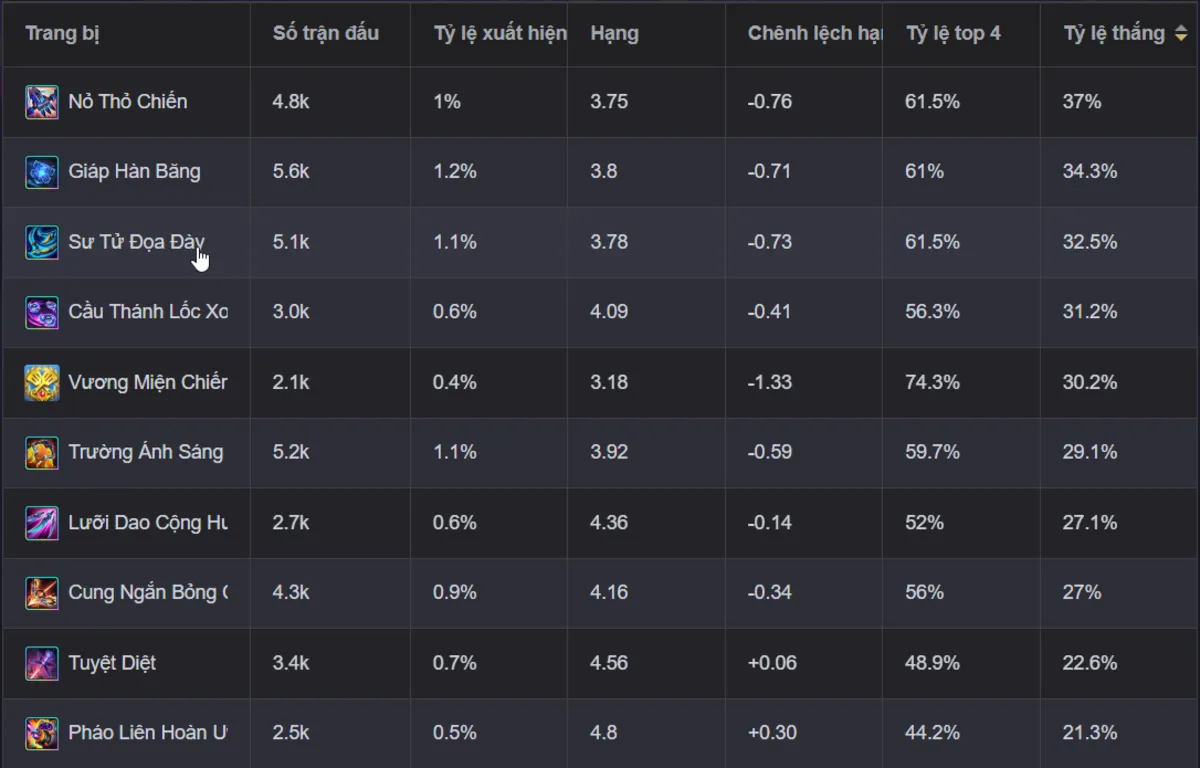Open the Giáp Hàn Băng item name
This screenshot has height=768, width=1200.
134,172
